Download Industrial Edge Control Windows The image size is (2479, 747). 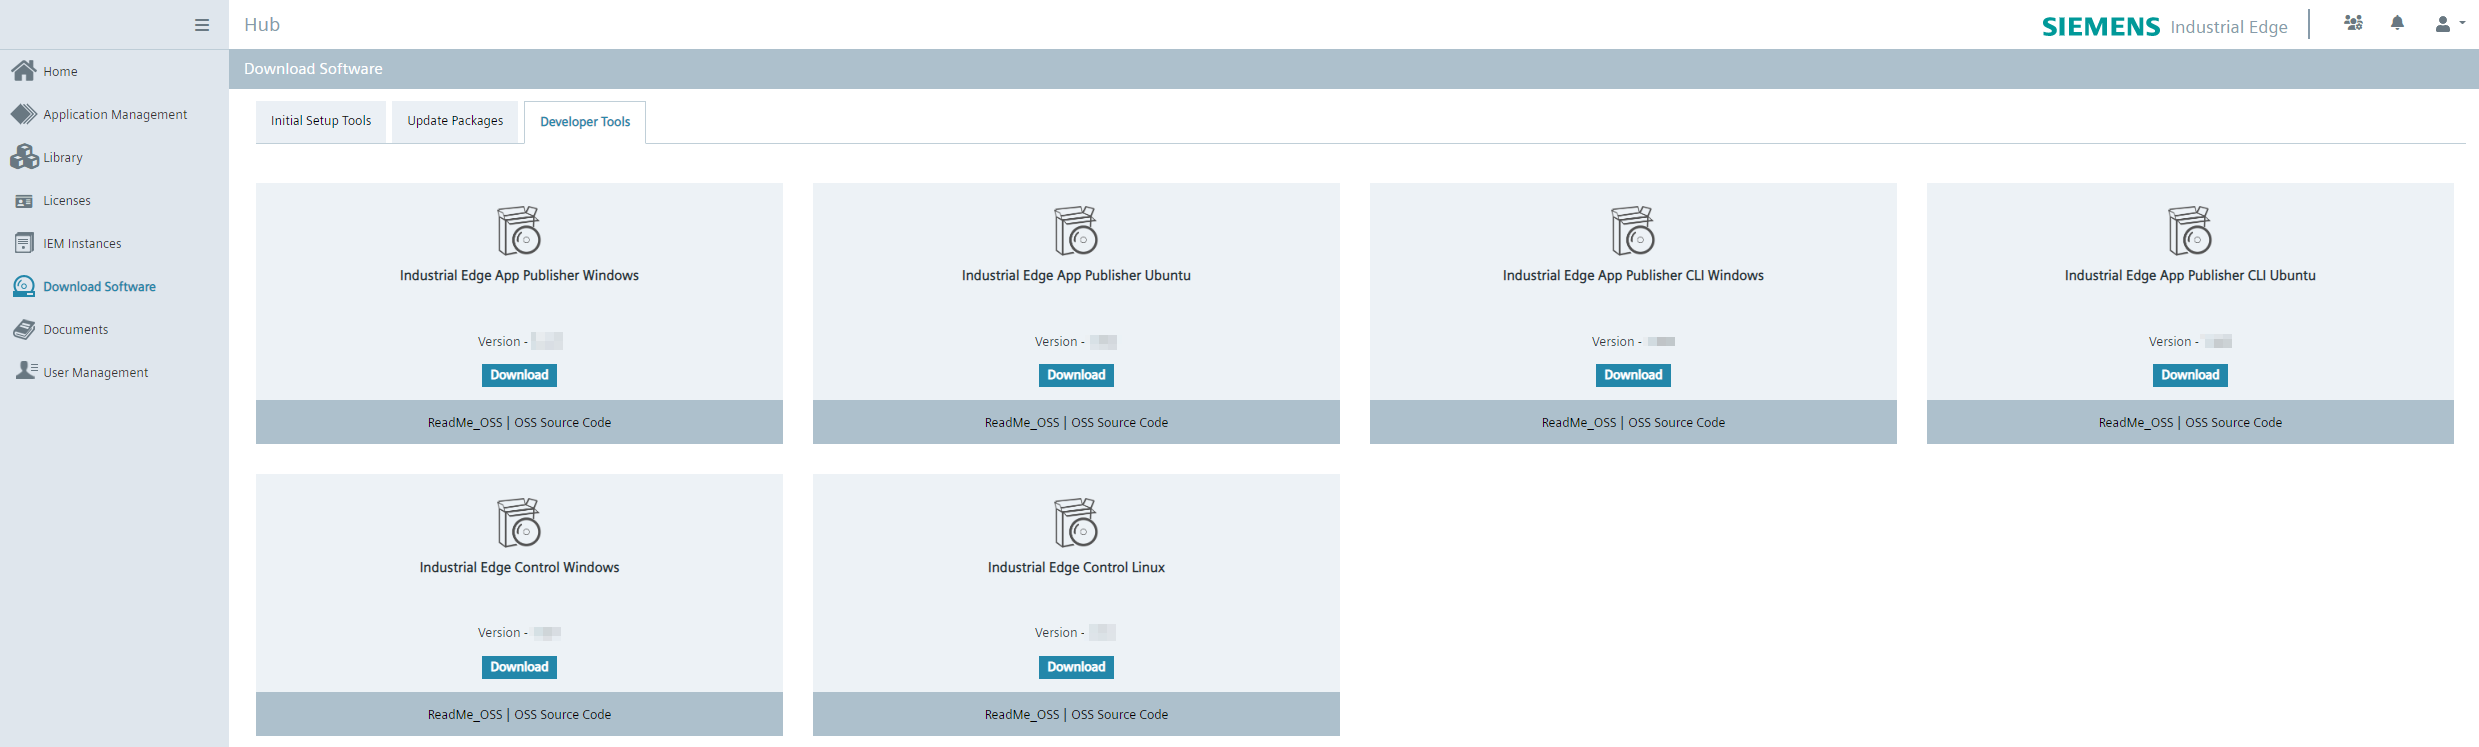point(519,667)
